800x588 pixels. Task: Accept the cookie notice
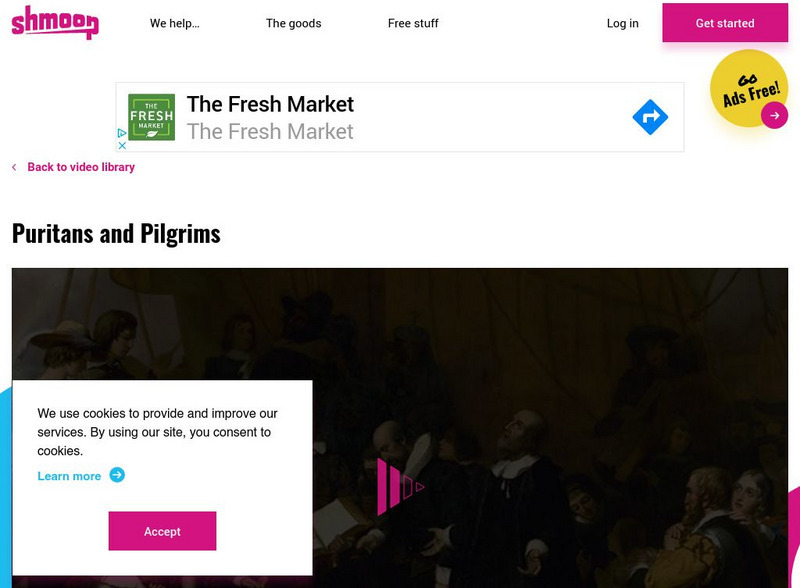point(162,531)
